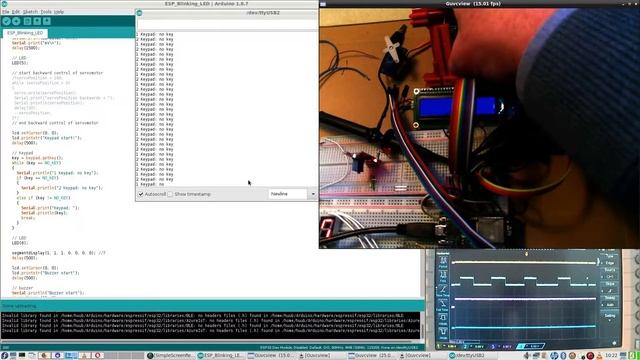Click the 10:22 clock in tray
640x360 pixels.
pyautogui.click(x=611, y=356)
